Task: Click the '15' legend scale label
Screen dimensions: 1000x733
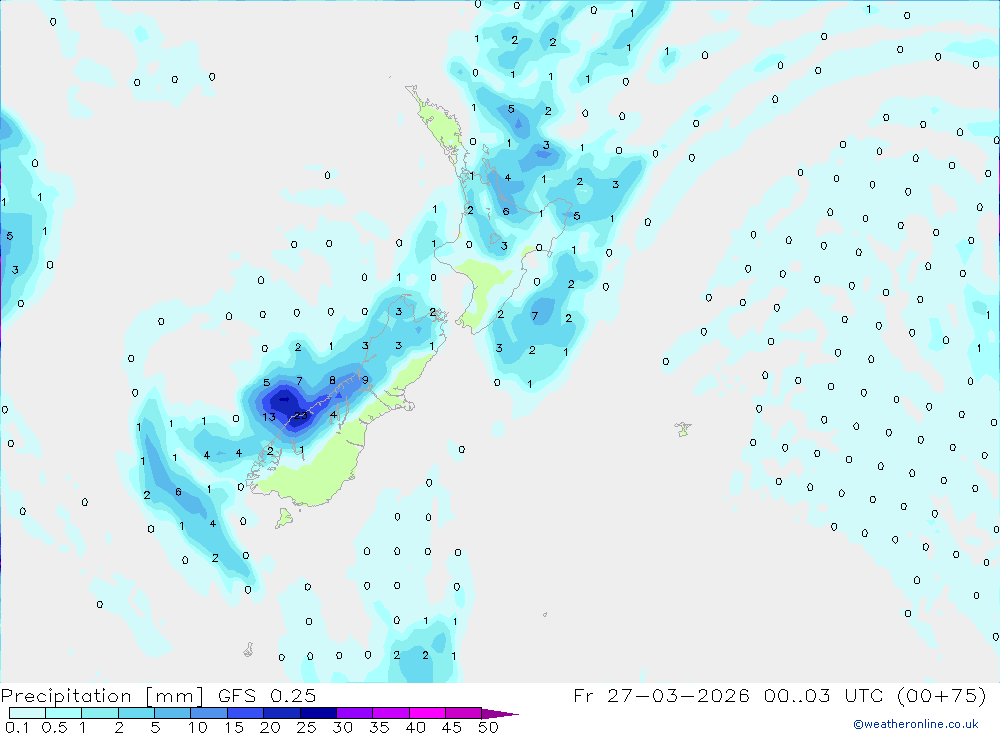Action: [x=234, y=727]
